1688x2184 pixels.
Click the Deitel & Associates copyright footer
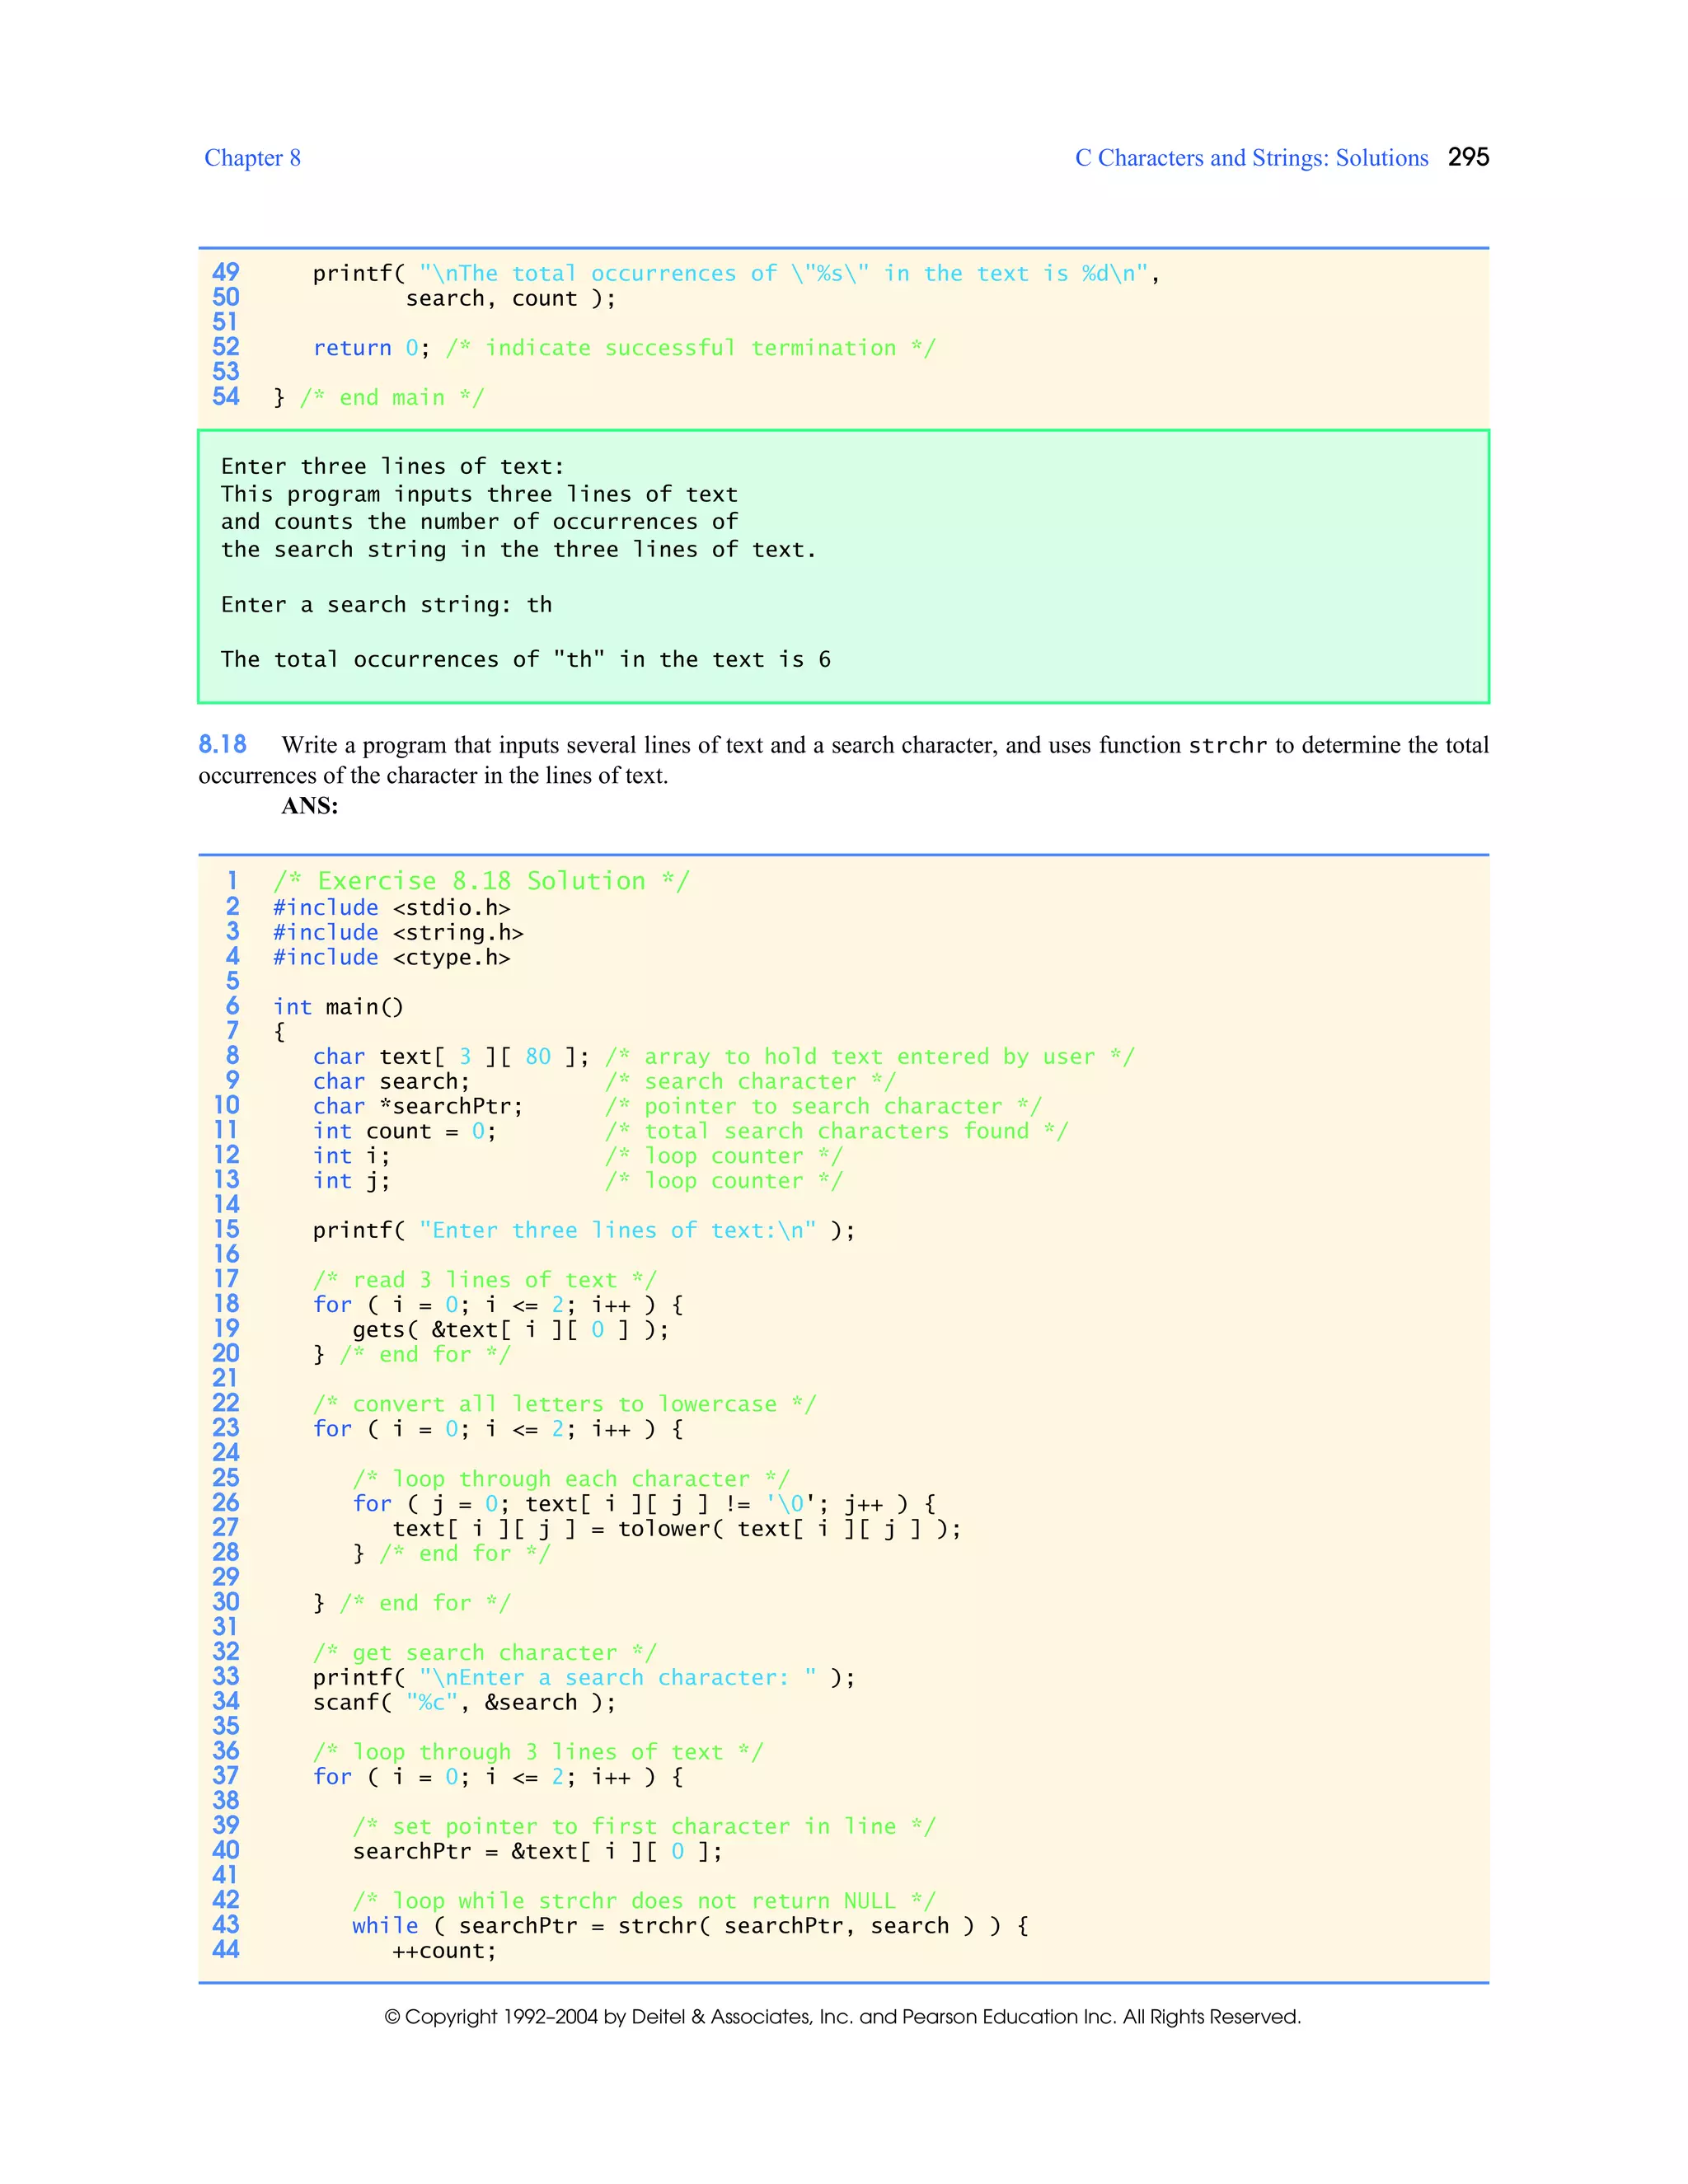click(842, 2017)
